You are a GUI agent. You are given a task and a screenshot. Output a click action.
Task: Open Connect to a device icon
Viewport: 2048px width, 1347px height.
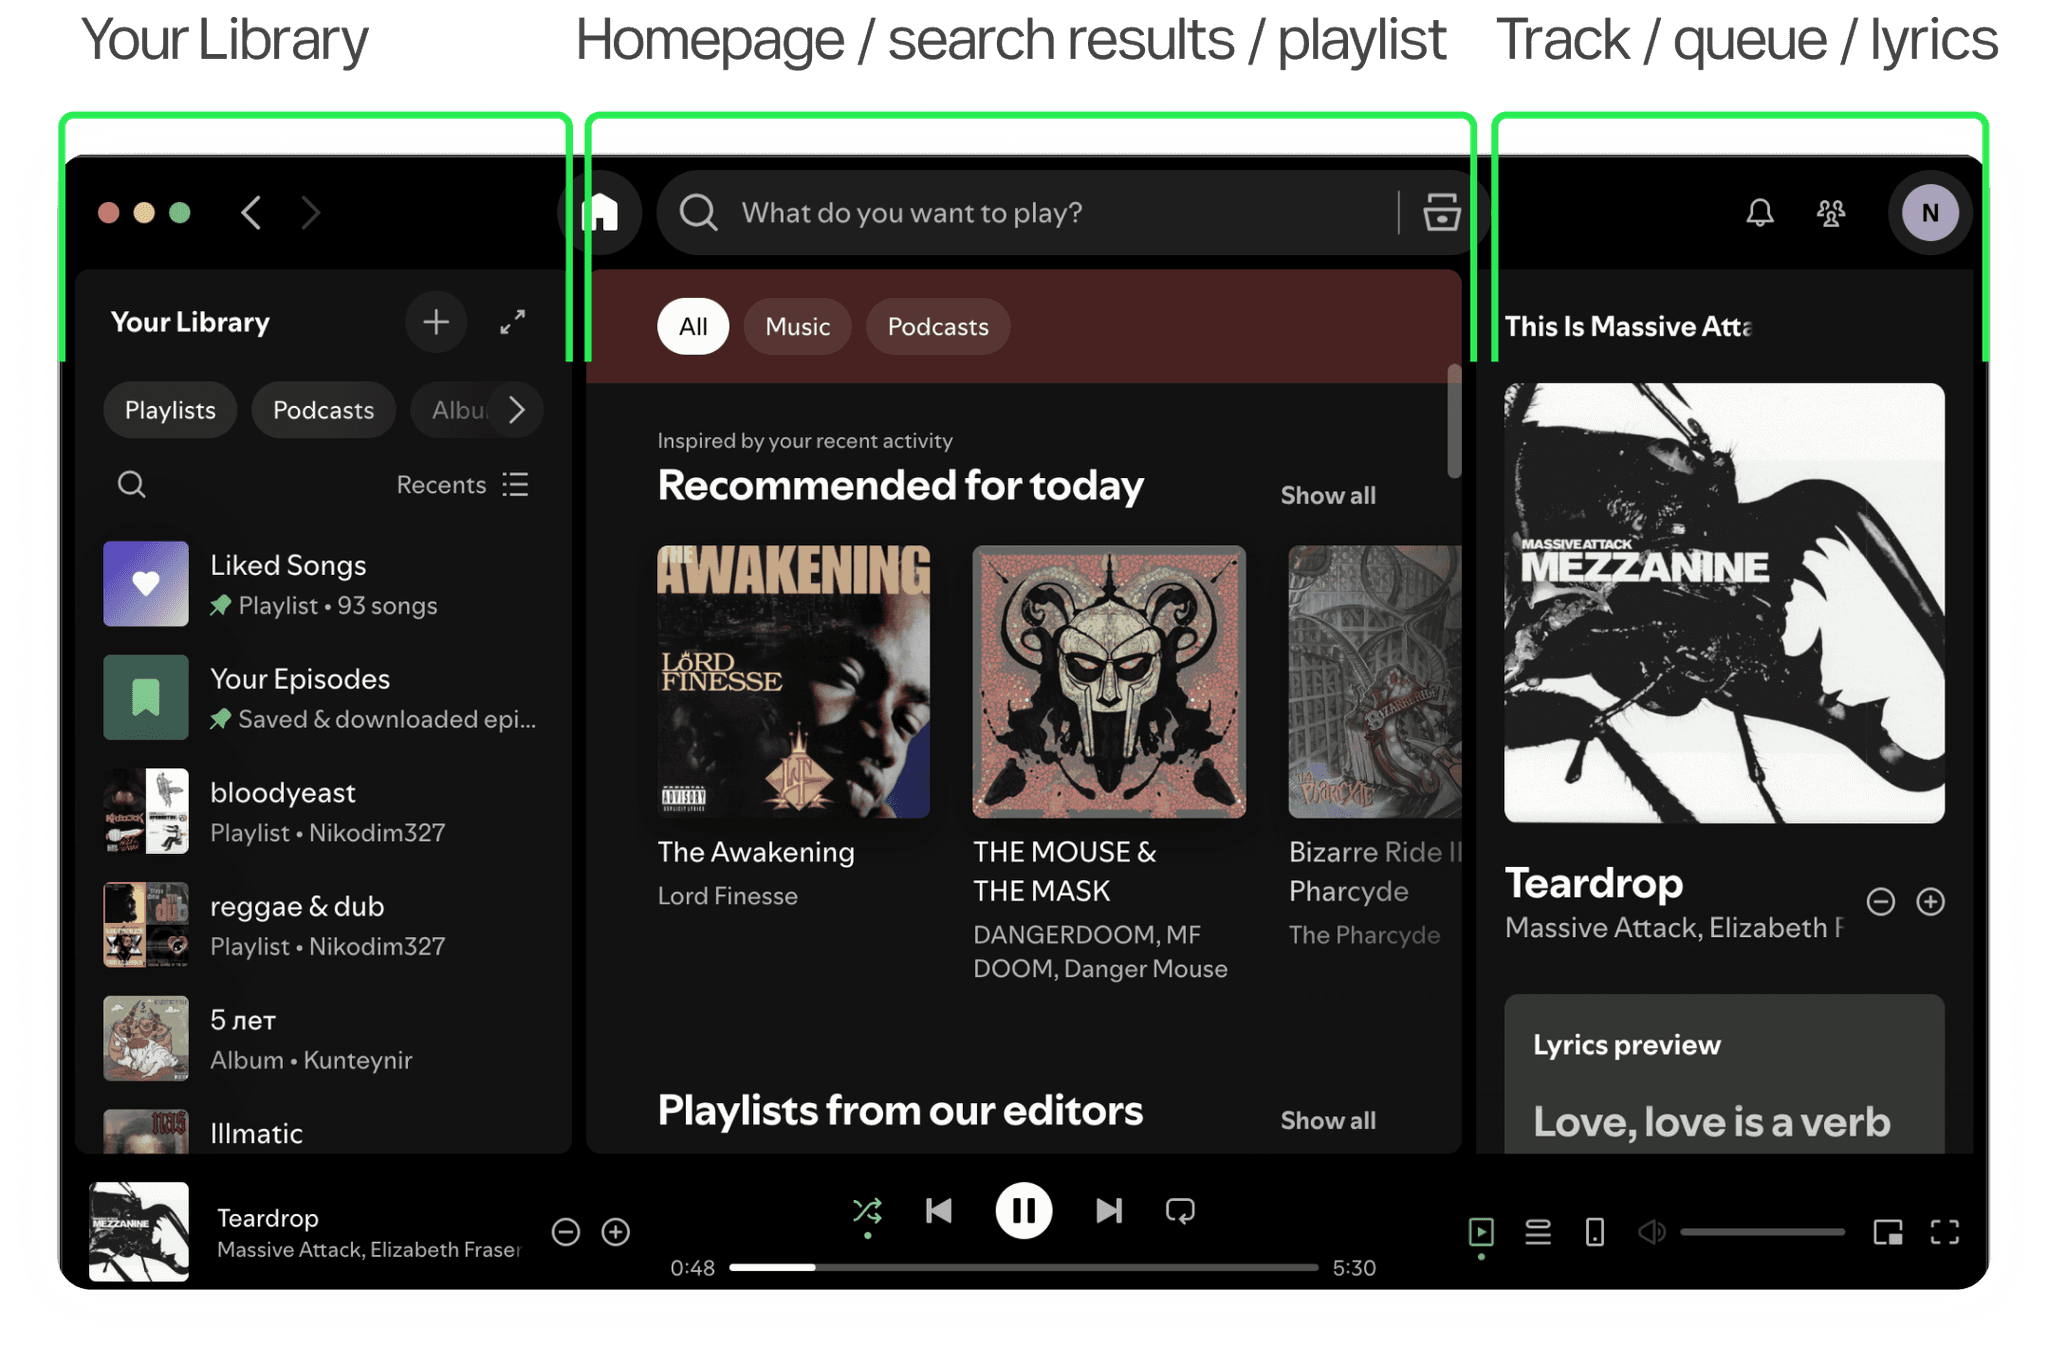(x=1594, y=1232)
